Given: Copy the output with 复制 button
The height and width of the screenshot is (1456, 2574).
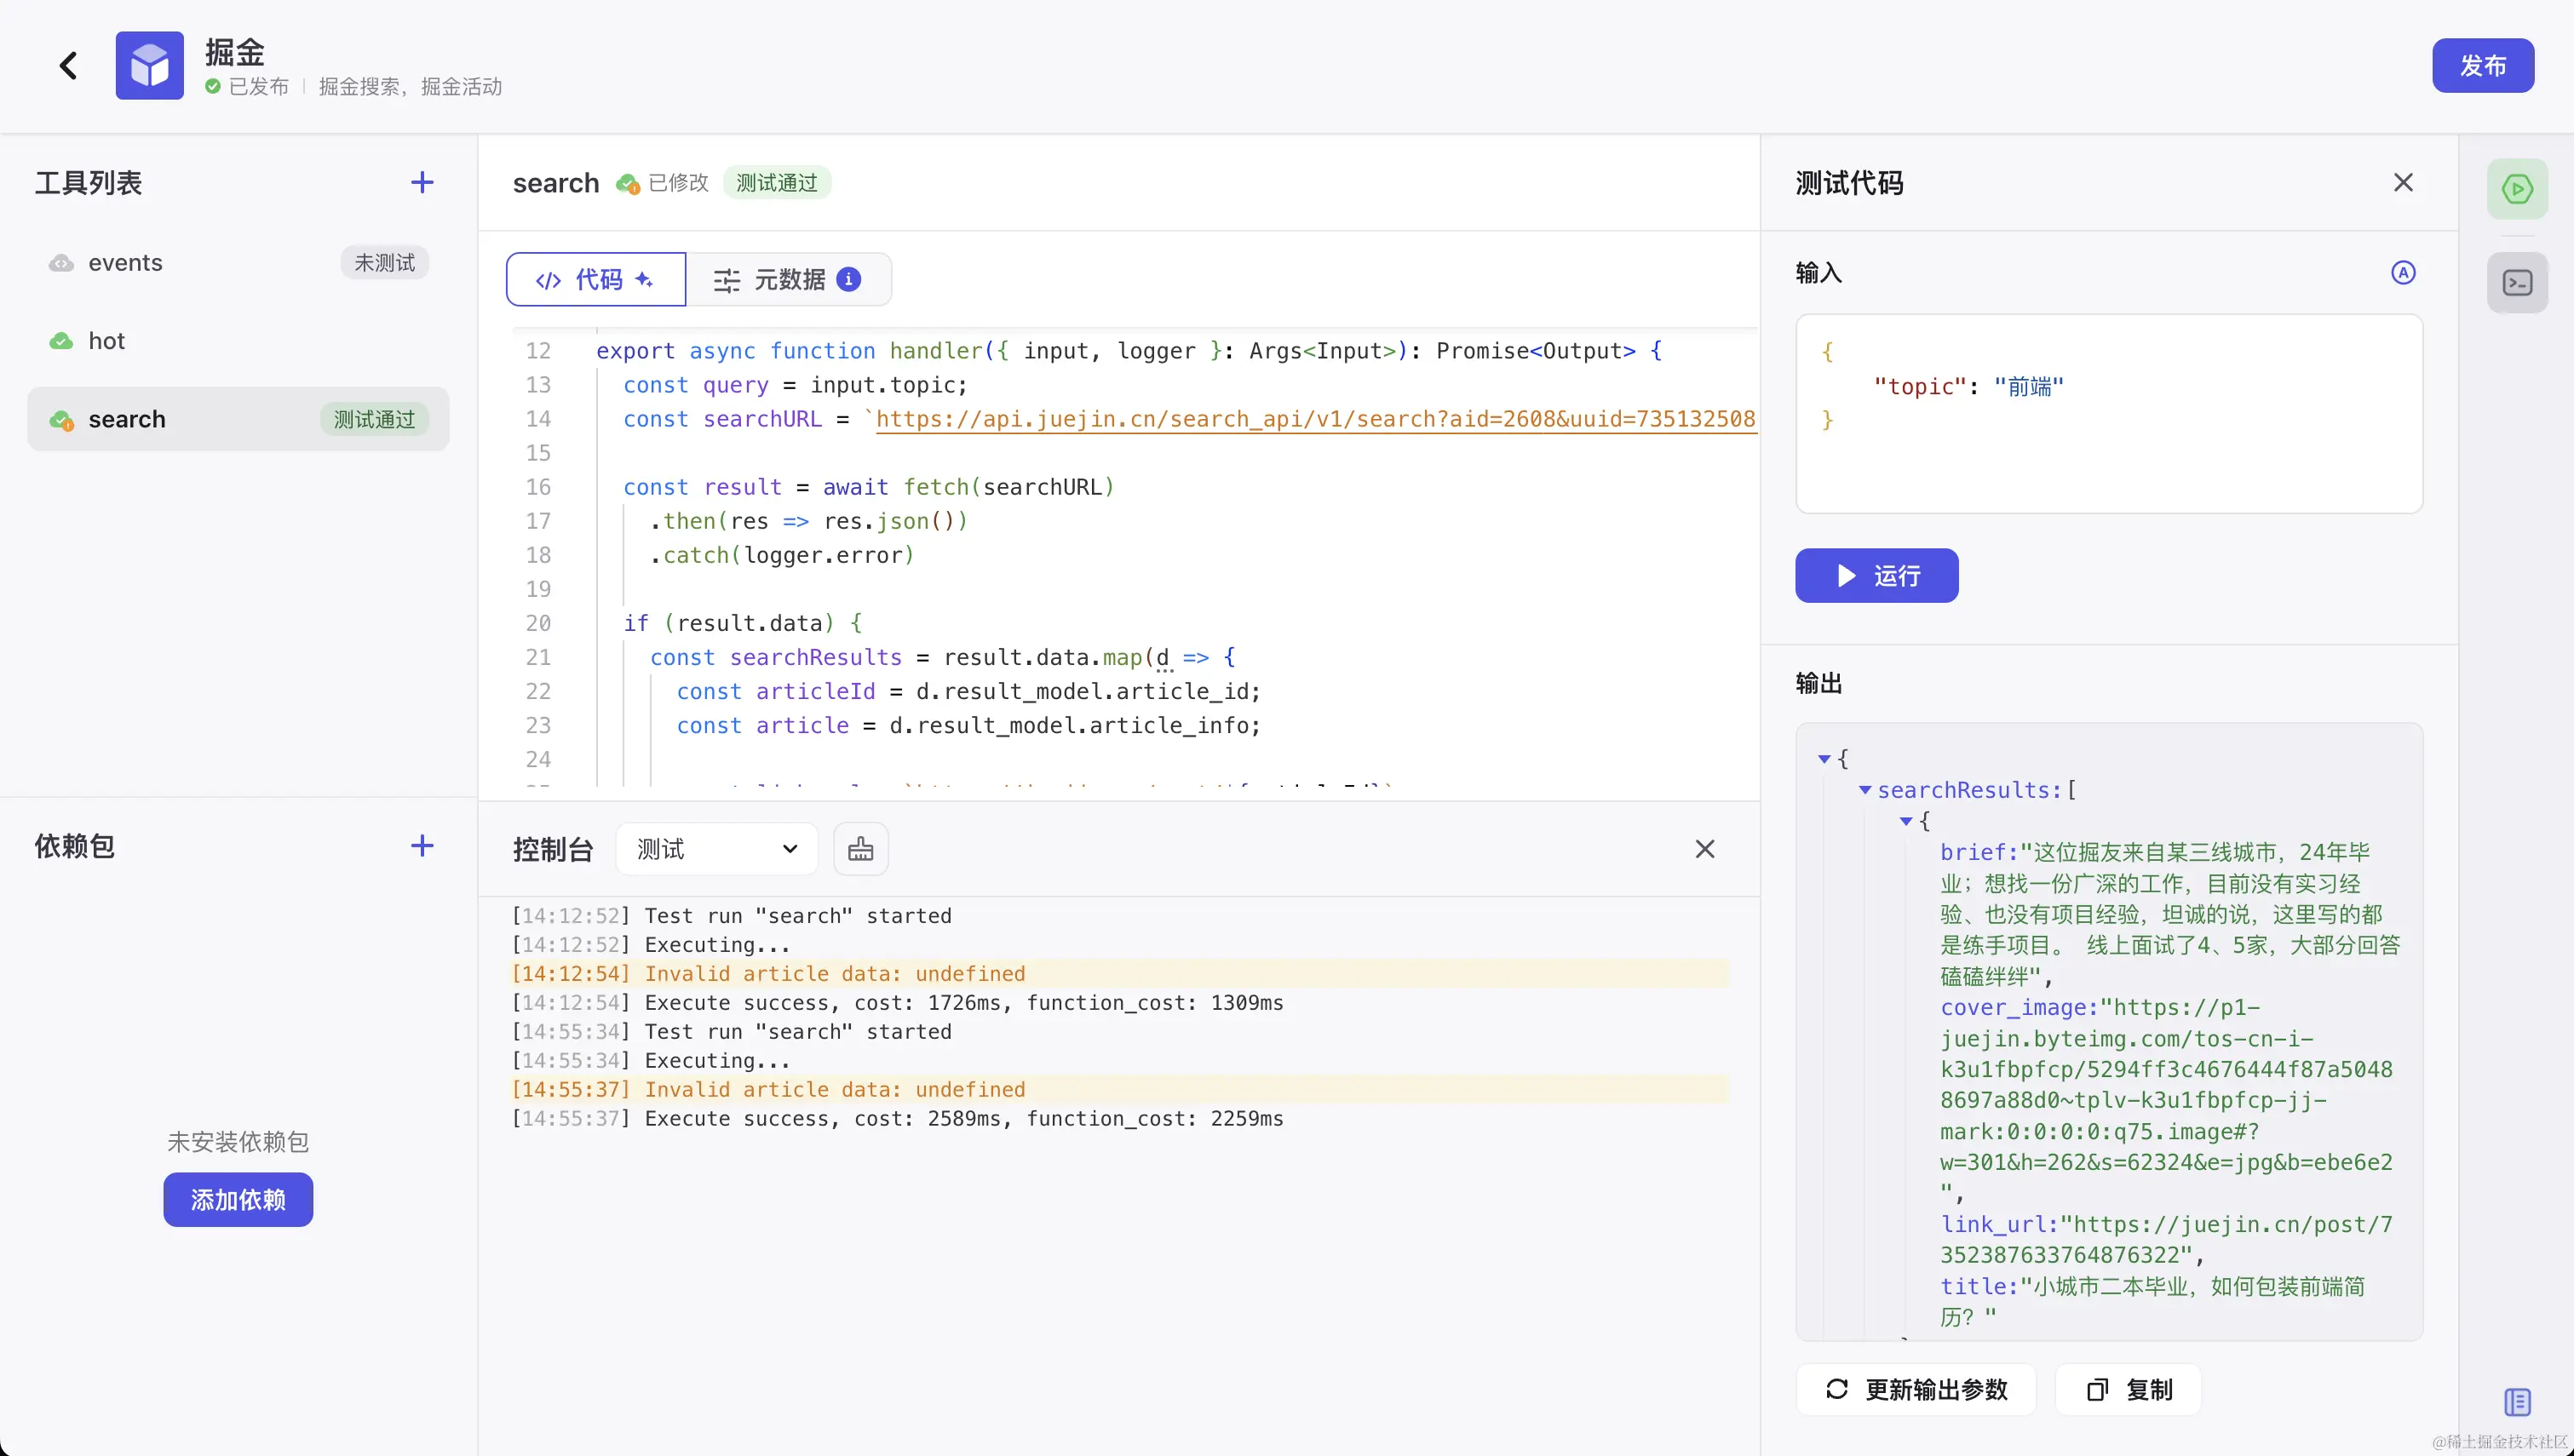Looking at the screenshot, I should pyautogui.click(x=2128, y=1389).
